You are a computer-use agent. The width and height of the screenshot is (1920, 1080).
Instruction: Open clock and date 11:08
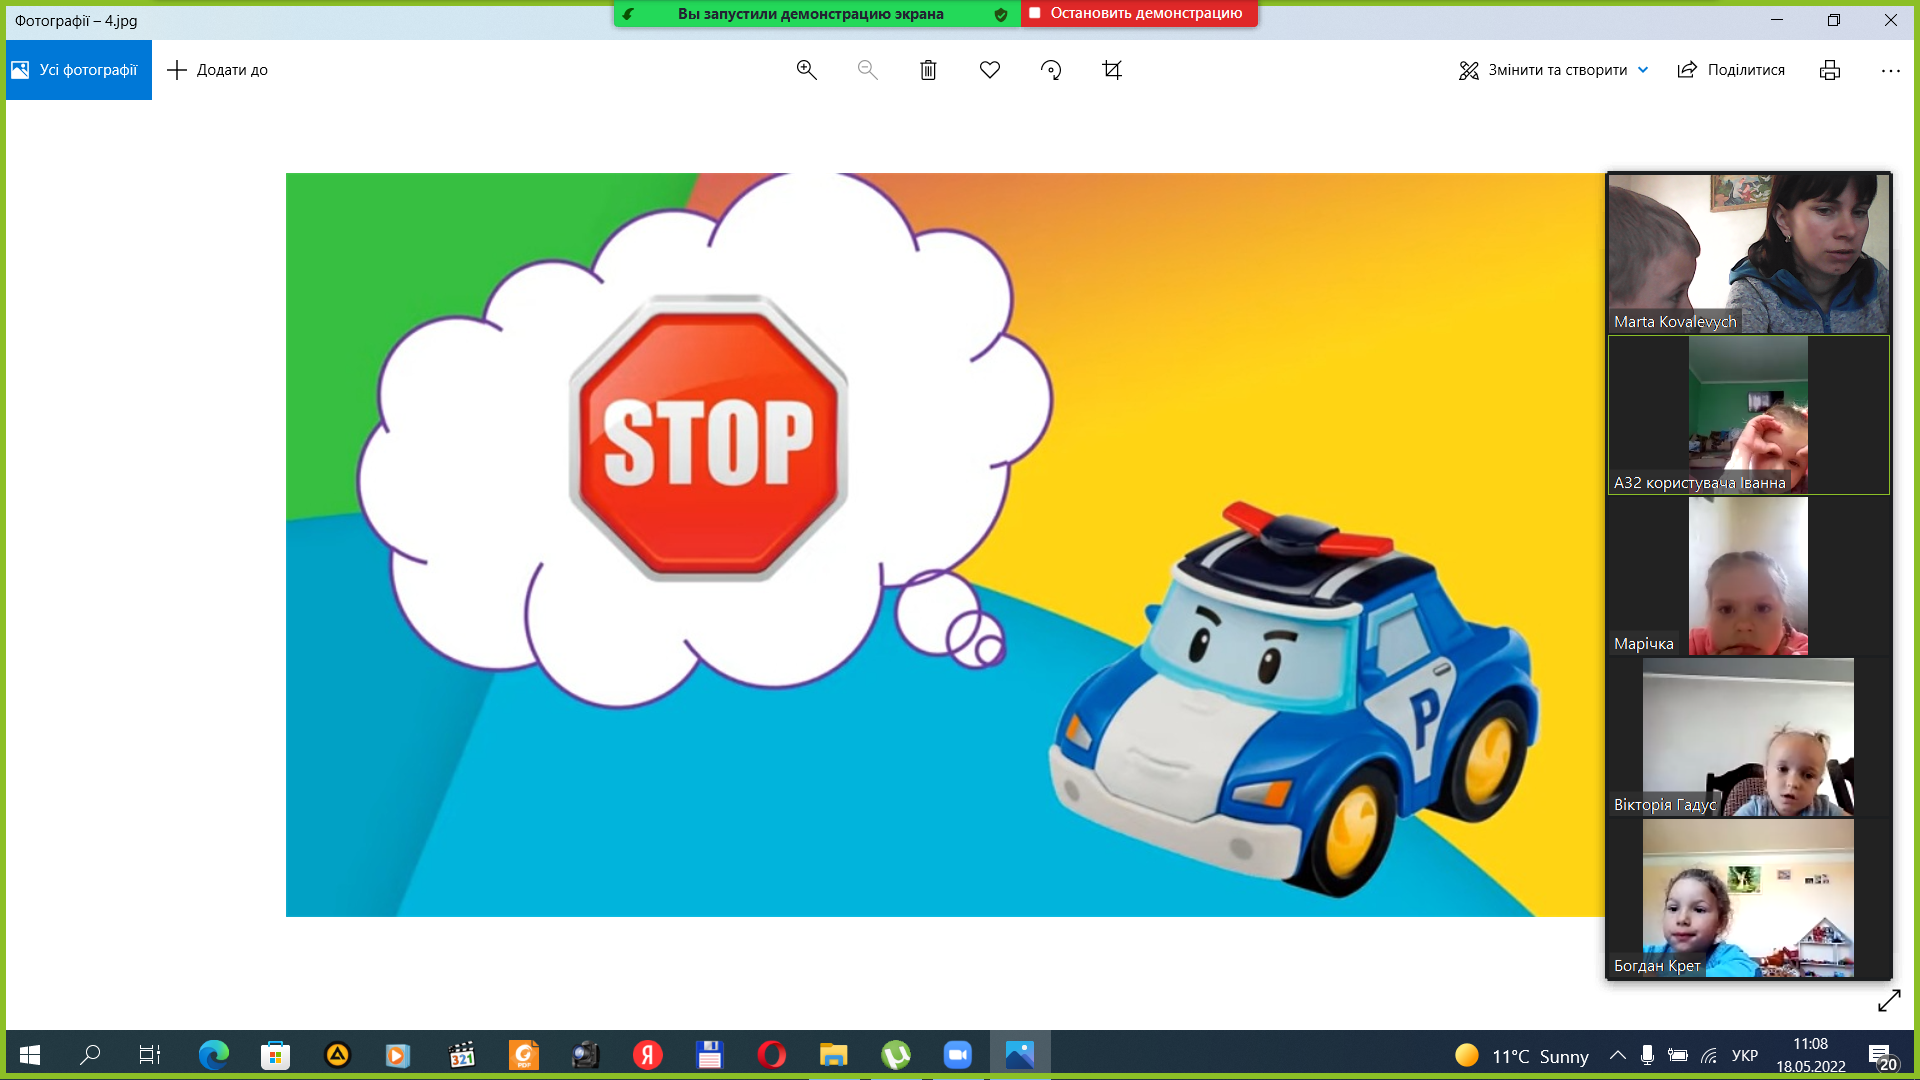point(1811,1055)
